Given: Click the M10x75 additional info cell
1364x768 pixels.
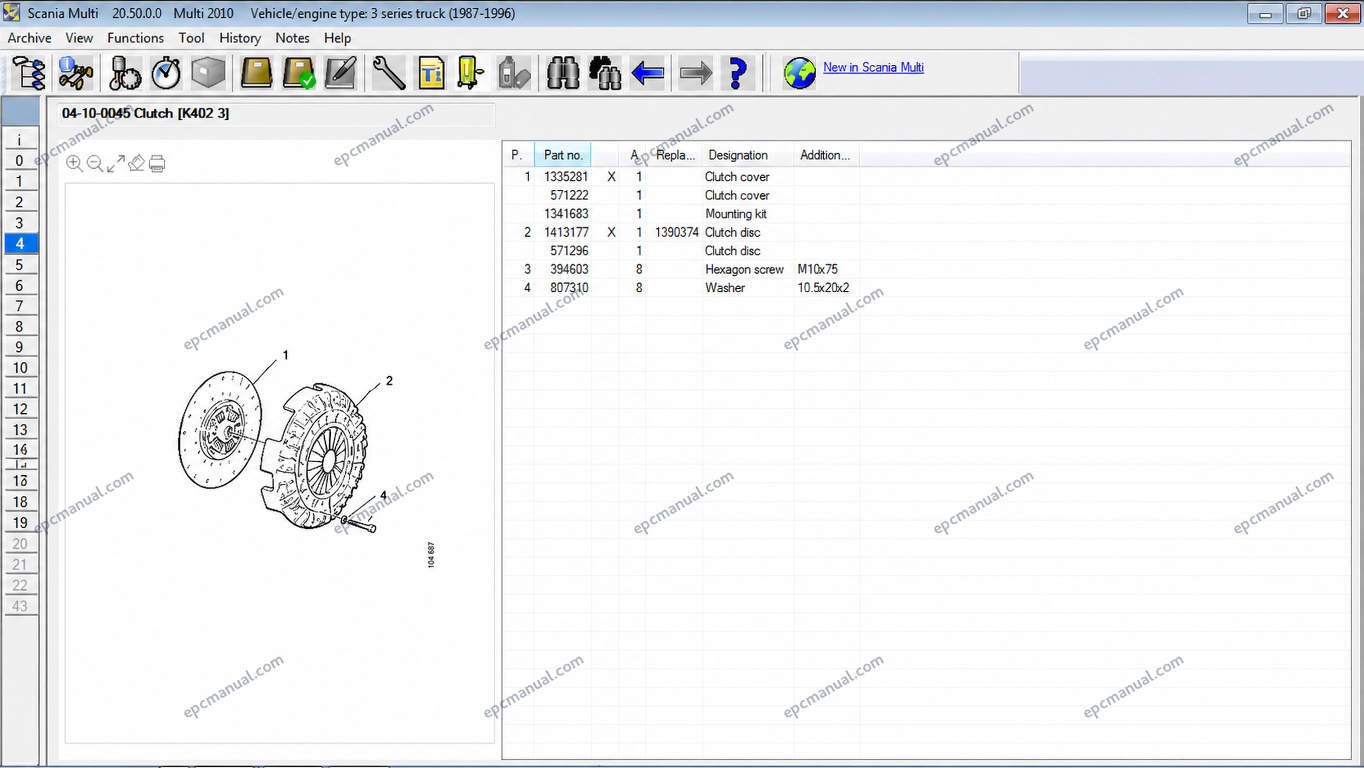Looking at the screenshot, I should (x=817, y=269).
